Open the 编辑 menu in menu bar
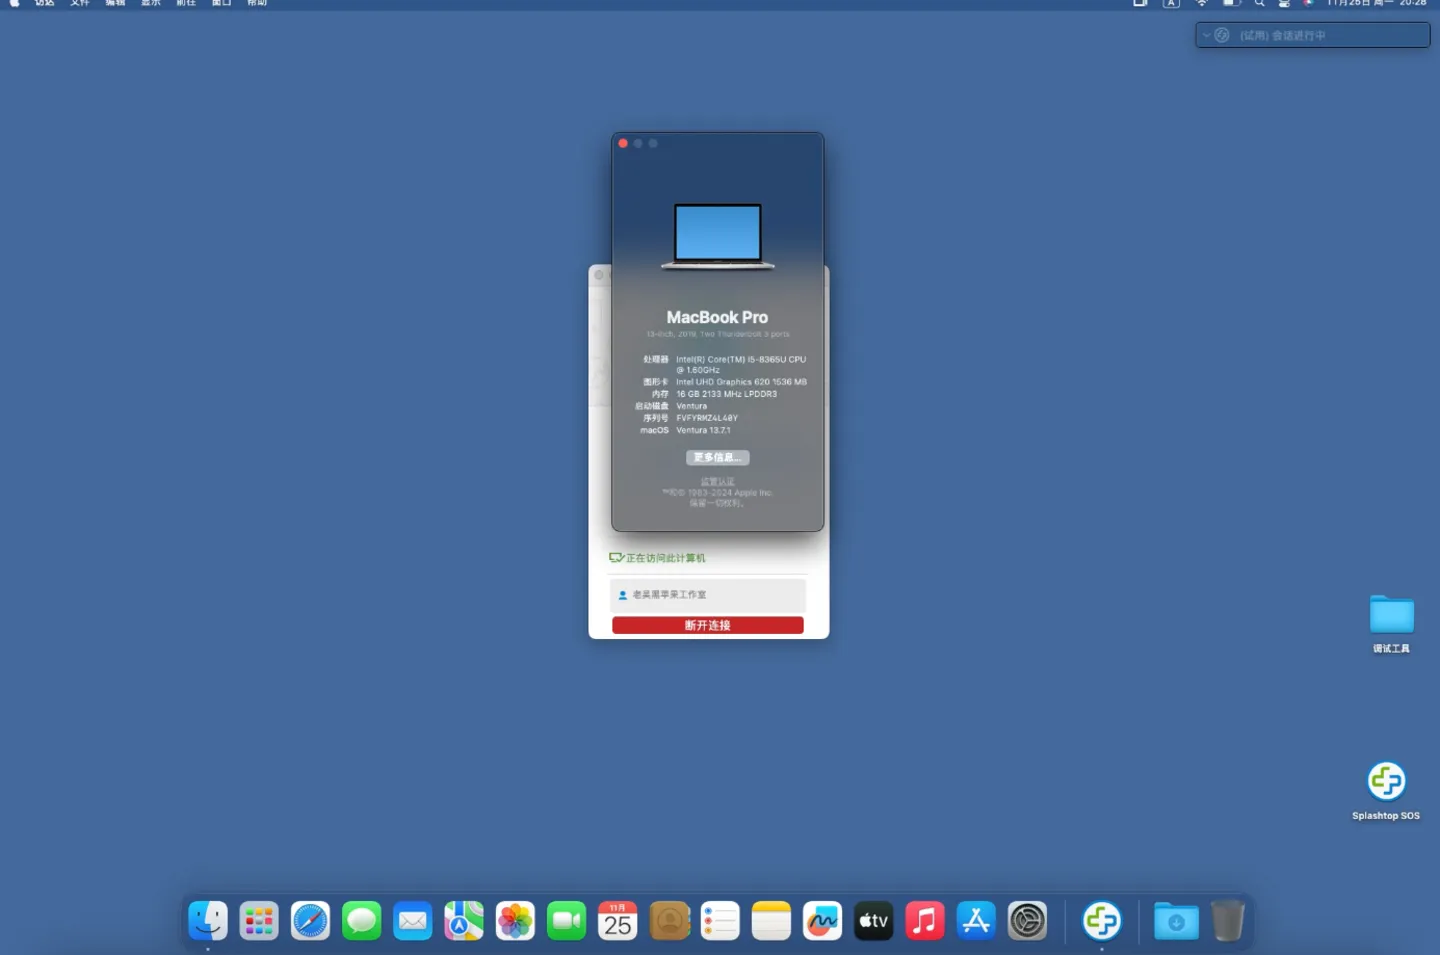The height and width of the screenshot is (955, 1440). point(116,3)
